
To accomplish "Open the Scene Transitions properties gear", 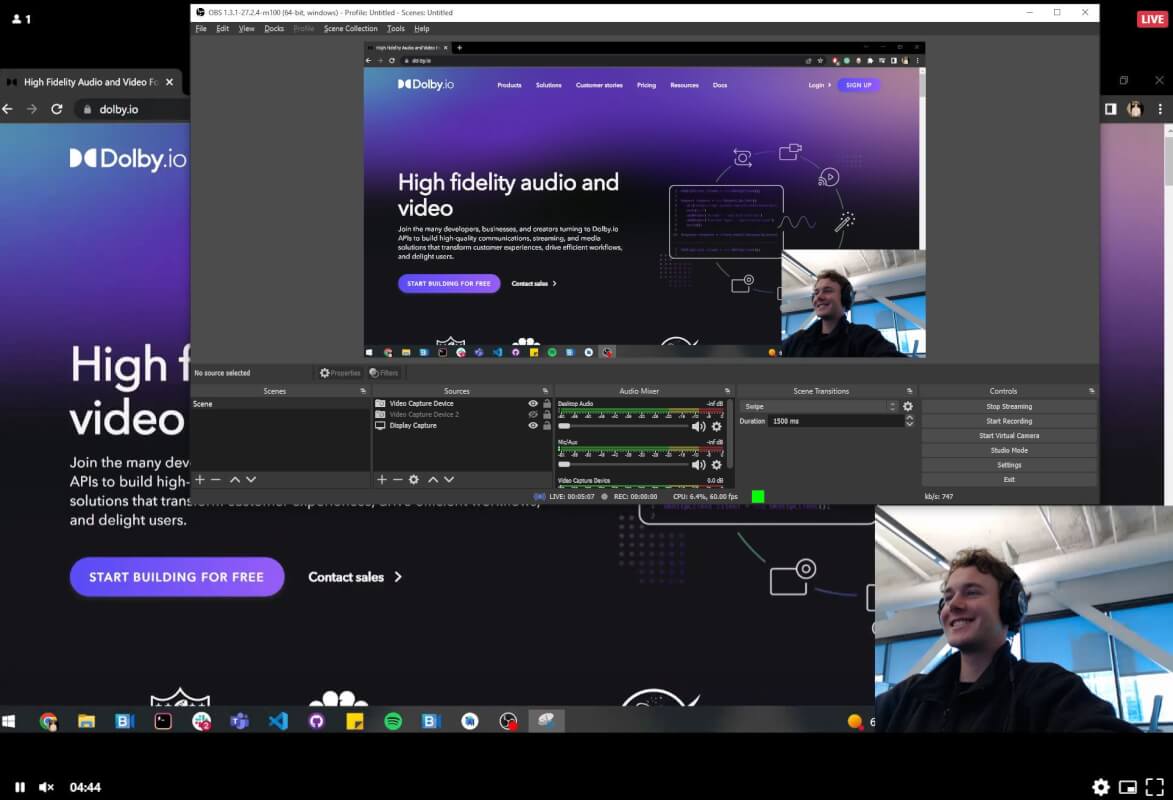I will (x=908, y=406).
